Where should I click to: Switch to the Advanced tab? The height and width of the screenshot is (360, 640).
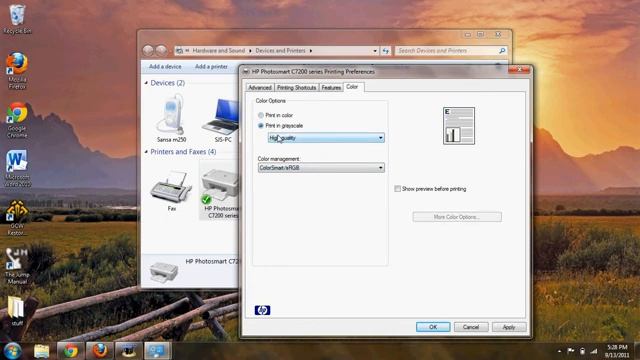click(260, 87)
